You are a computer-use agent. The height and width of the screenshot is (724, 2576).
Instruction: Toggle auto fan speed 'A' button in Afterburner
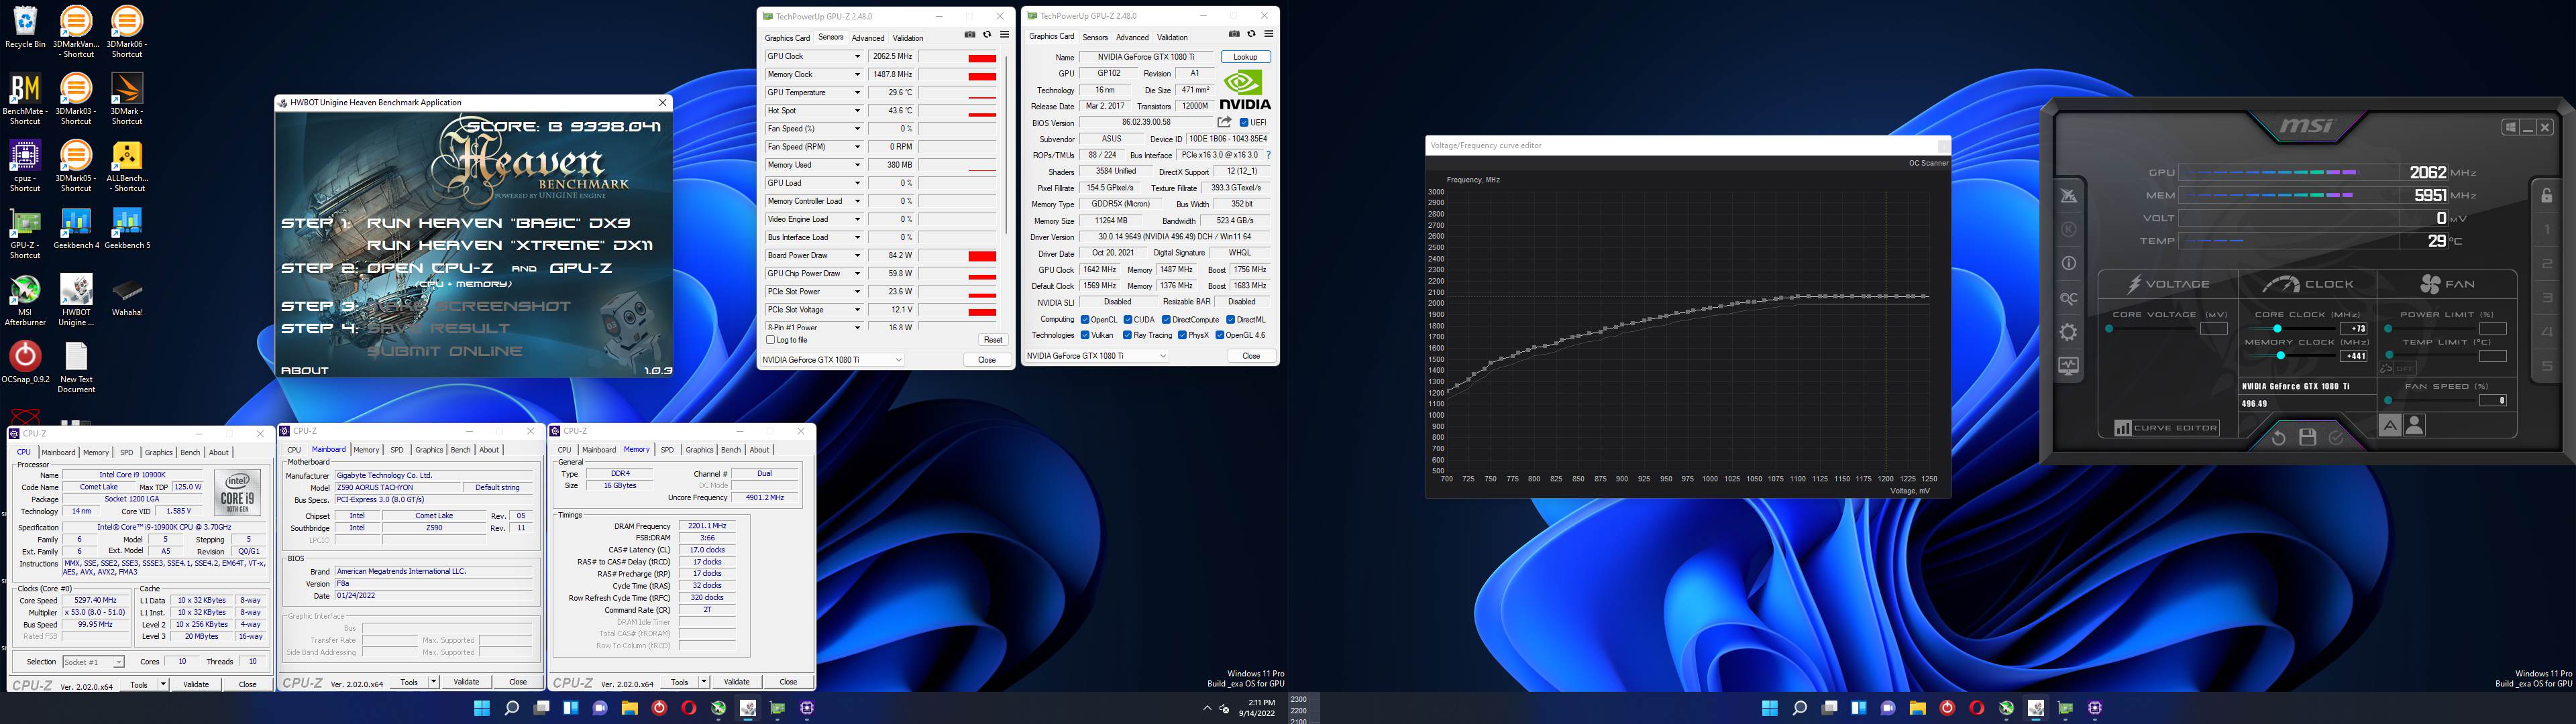pyautogui.click(x=2390, y=425)
